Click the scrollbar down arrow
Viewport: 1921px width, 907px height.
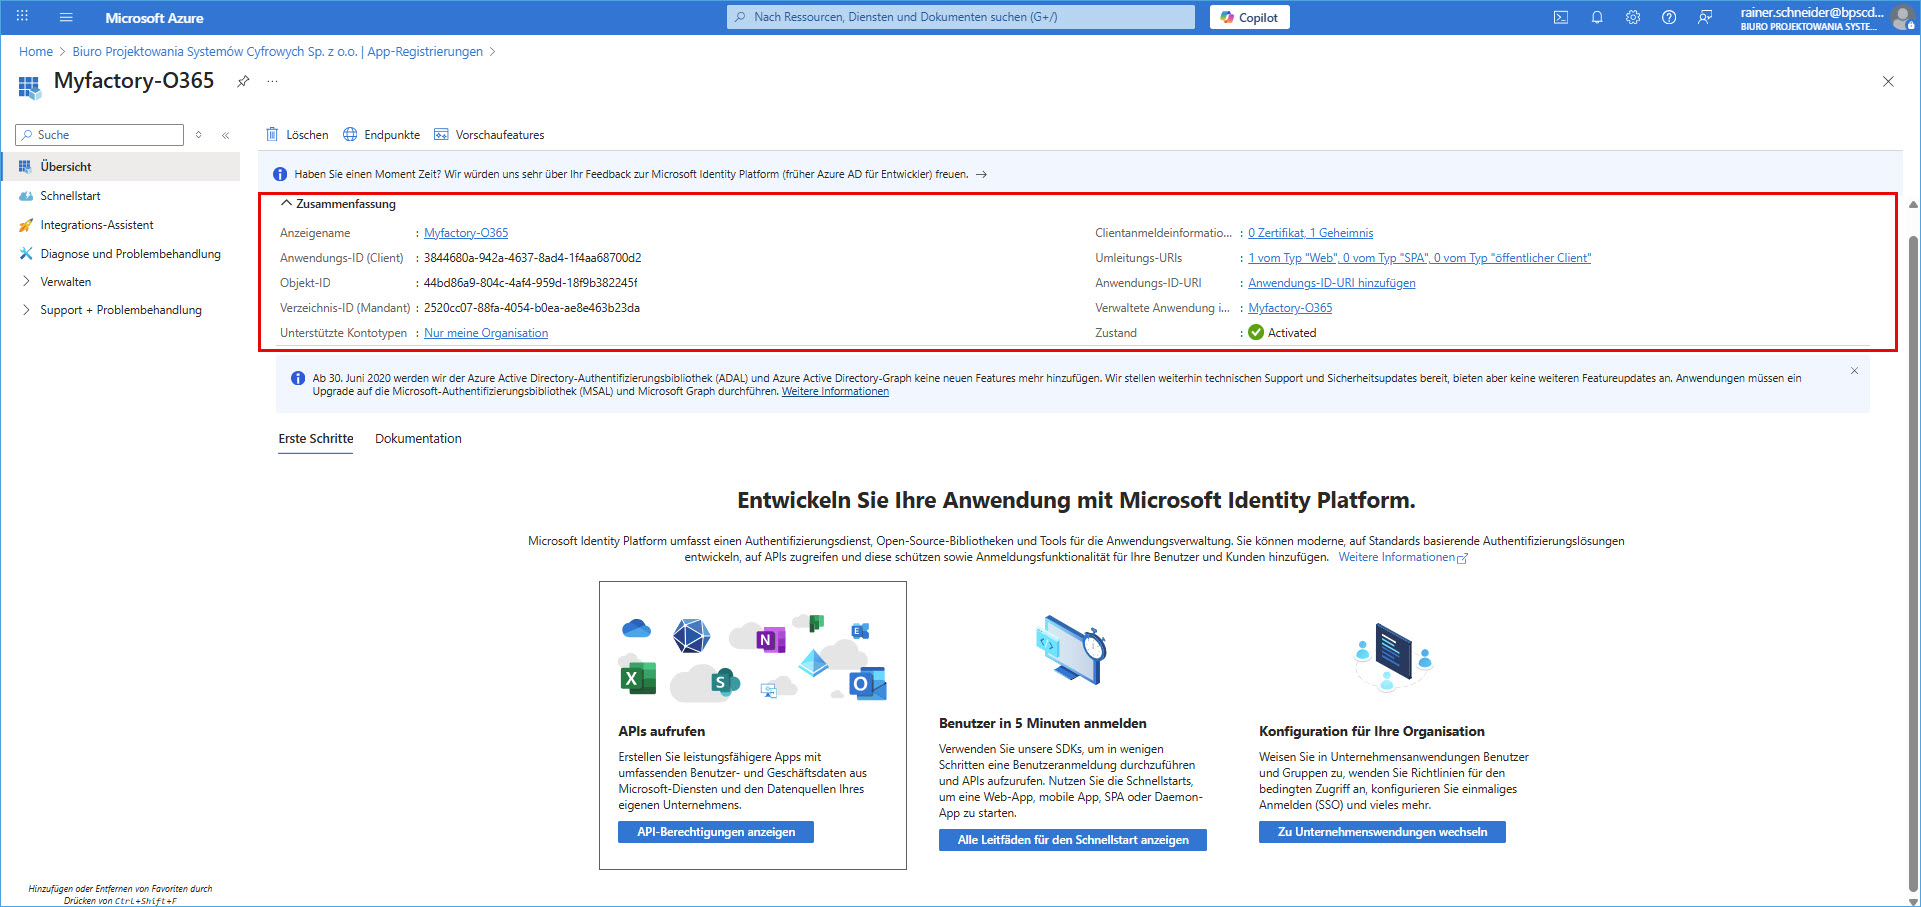(x=1913, y=900)
